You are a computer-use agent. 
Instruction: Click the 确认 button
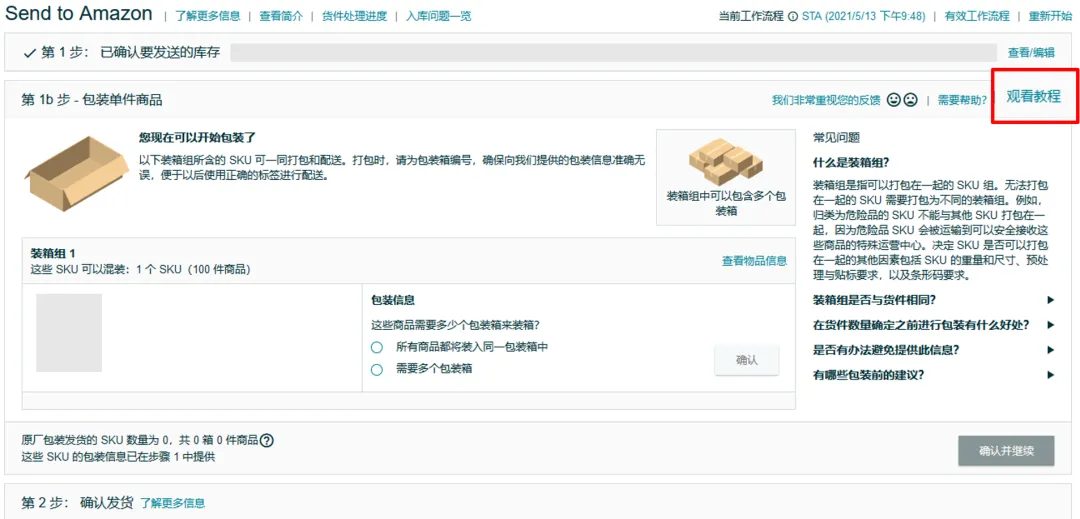coord(747,360)
